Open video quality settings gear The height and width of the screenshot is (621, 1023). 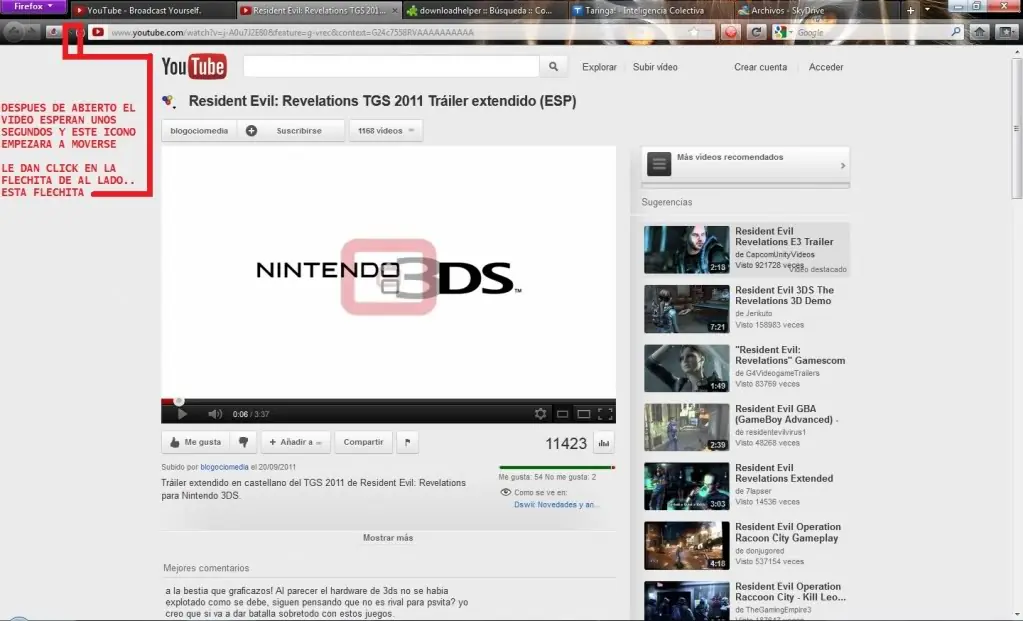pos(540,414)
